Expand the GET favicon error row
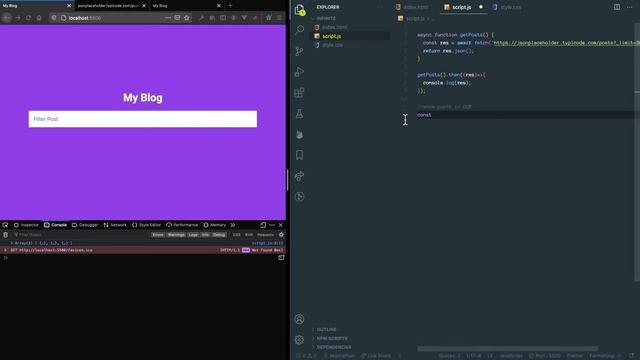The width and height of the screenshot is (640, 360). pos(5,250)
